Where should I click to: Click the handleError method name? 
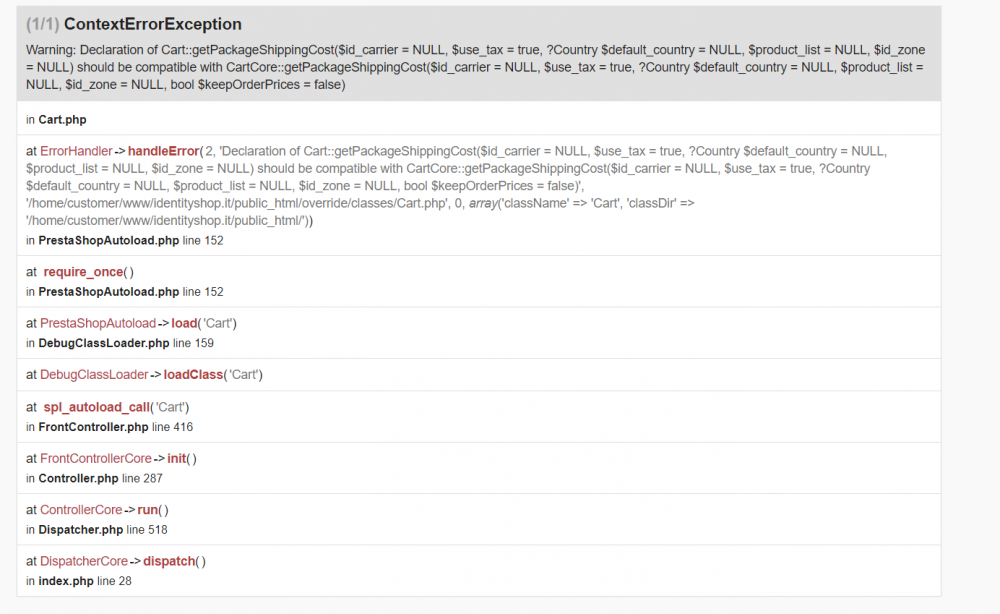(163, 151)
